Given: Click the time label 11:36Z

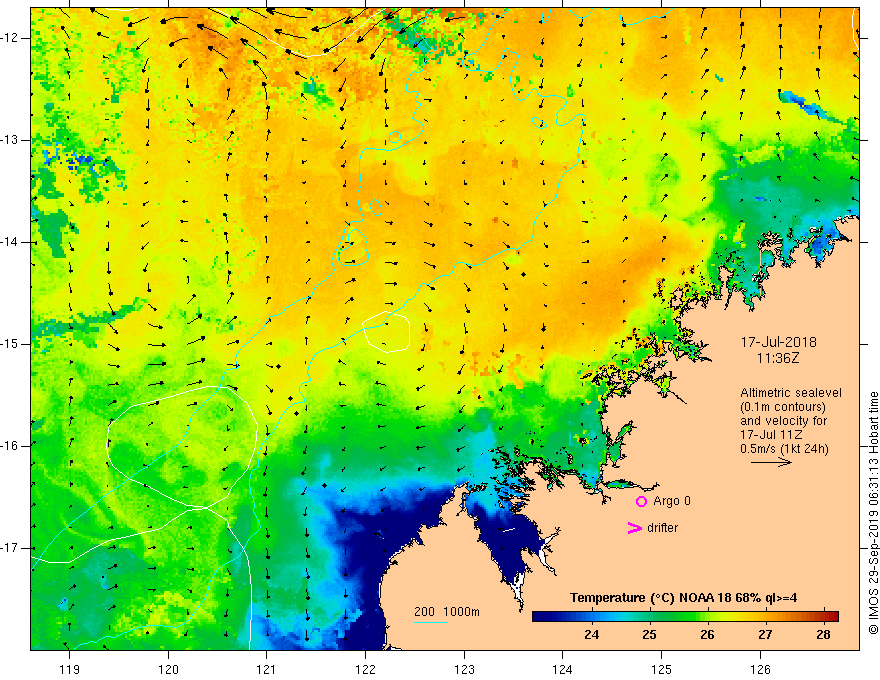Looking at the screenshot, I should point(778,358).
